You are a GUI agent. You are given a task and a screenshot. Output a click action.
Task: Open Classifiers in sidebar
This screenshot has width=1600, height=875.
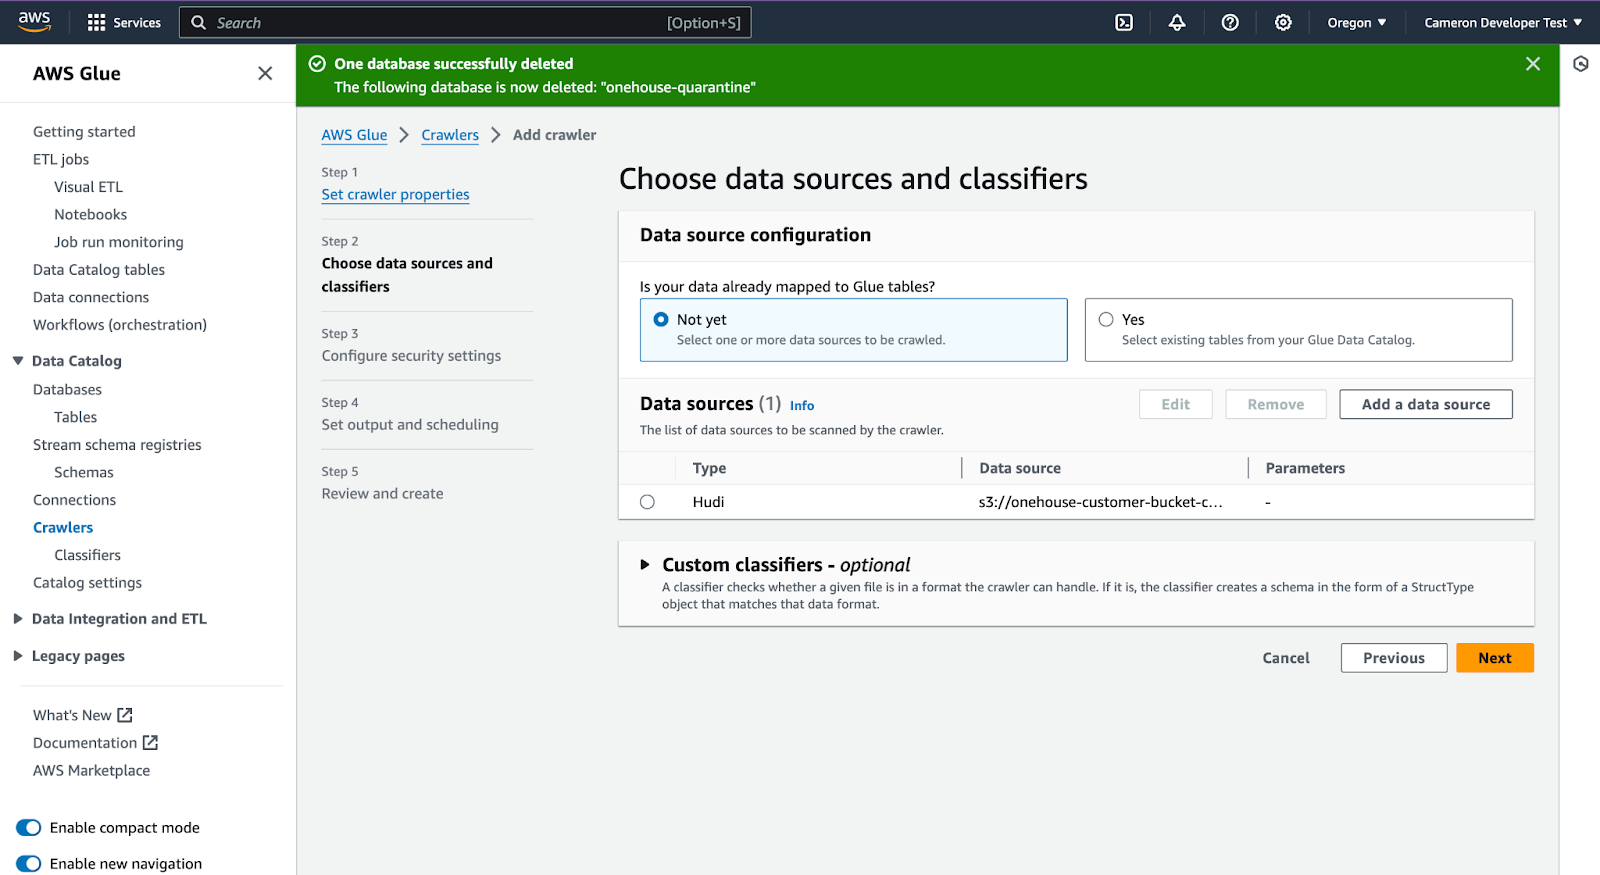[87, 555]
